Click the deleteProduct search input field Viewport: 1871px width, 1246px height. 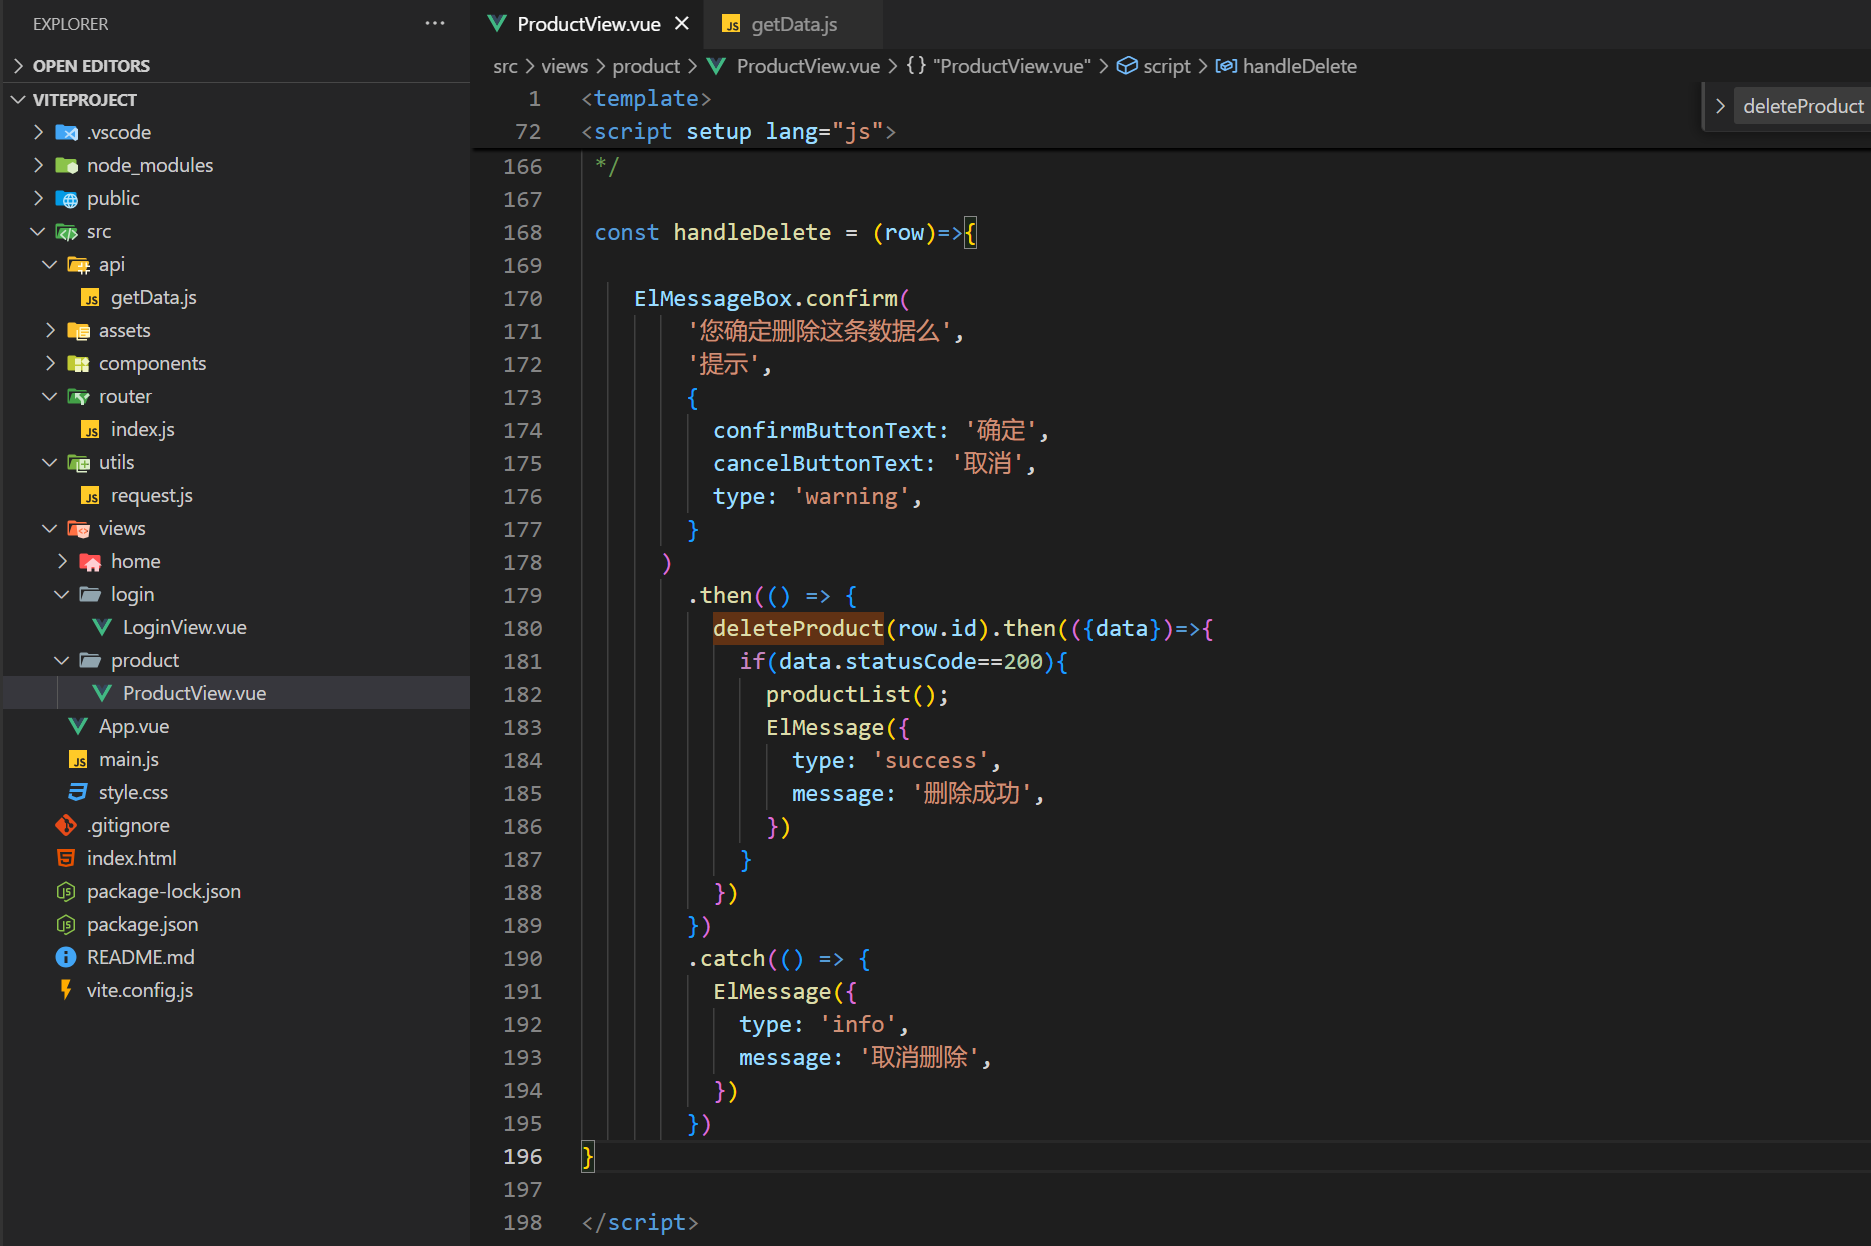[1802, 106]
